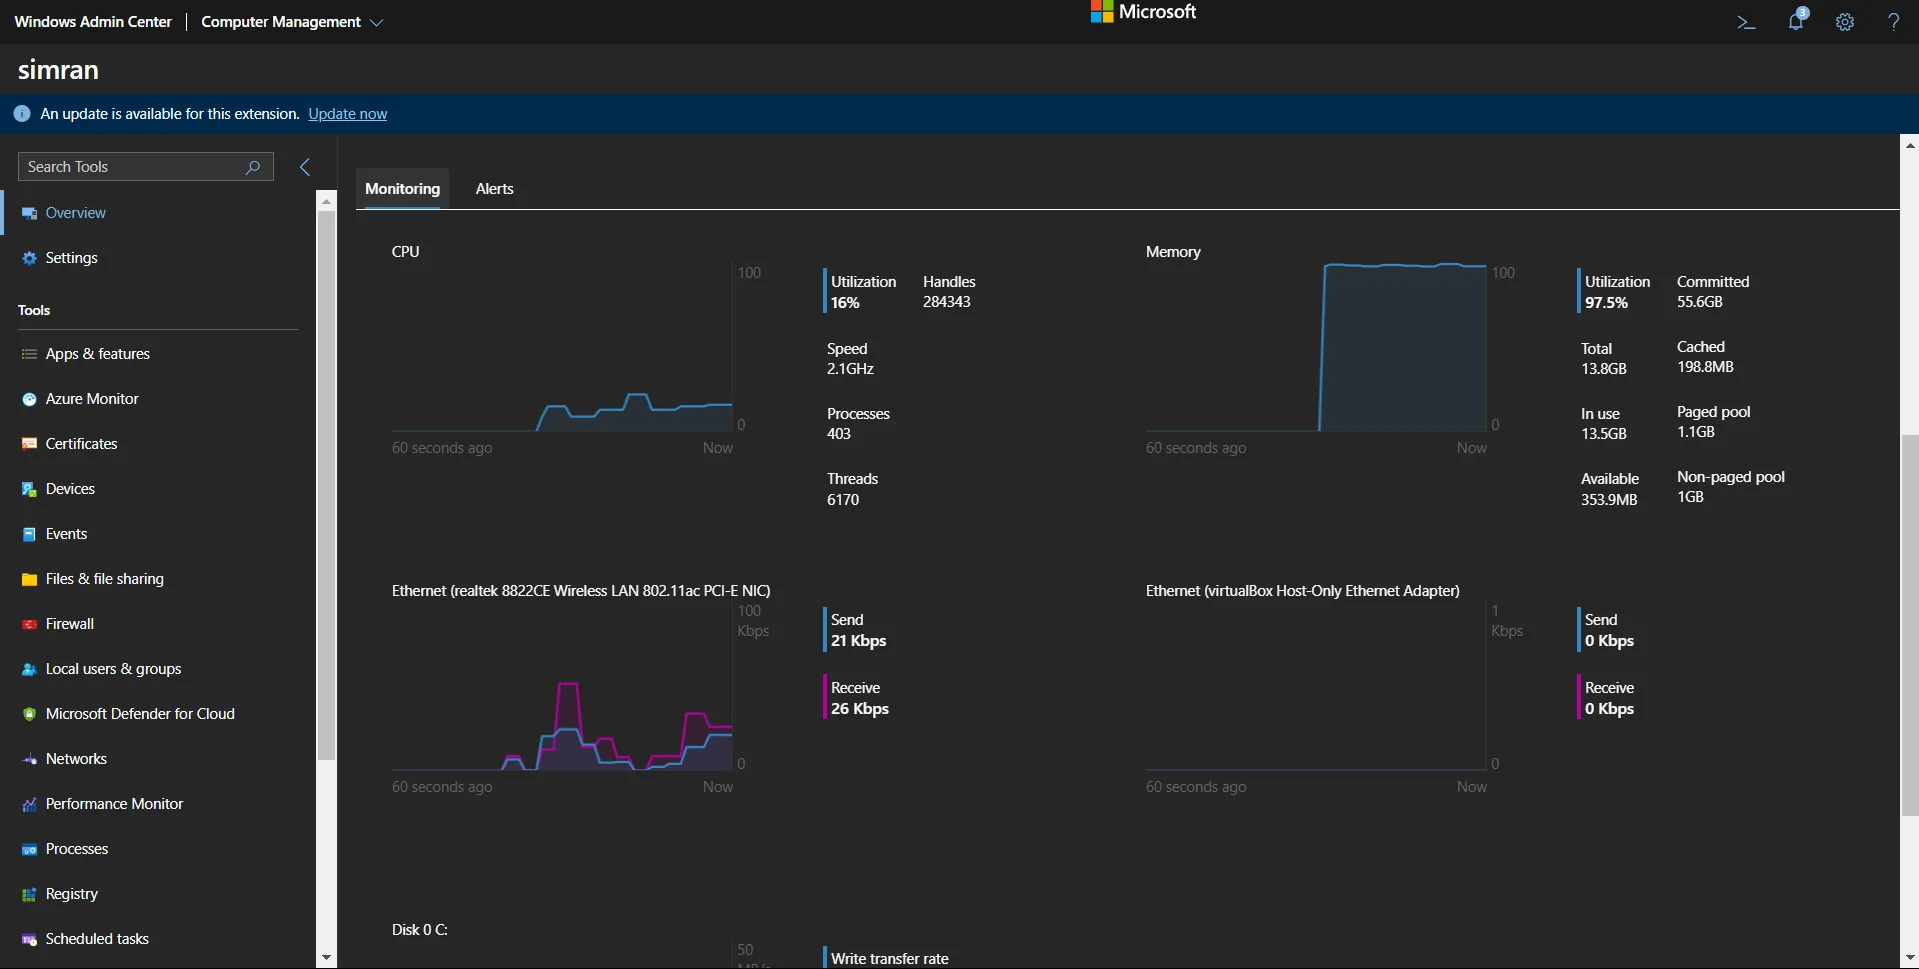Open the Computer Management dropdown
Screen dimensions: 1919x969
point(292,22)
